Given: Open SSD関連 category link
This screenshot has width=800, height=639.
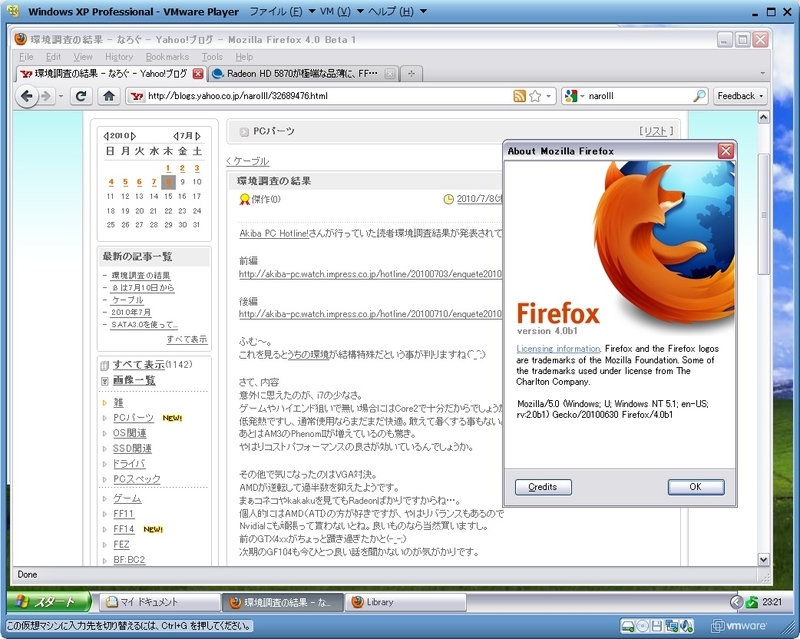Looking at the screenshot, I should click(x=132, y=448).
